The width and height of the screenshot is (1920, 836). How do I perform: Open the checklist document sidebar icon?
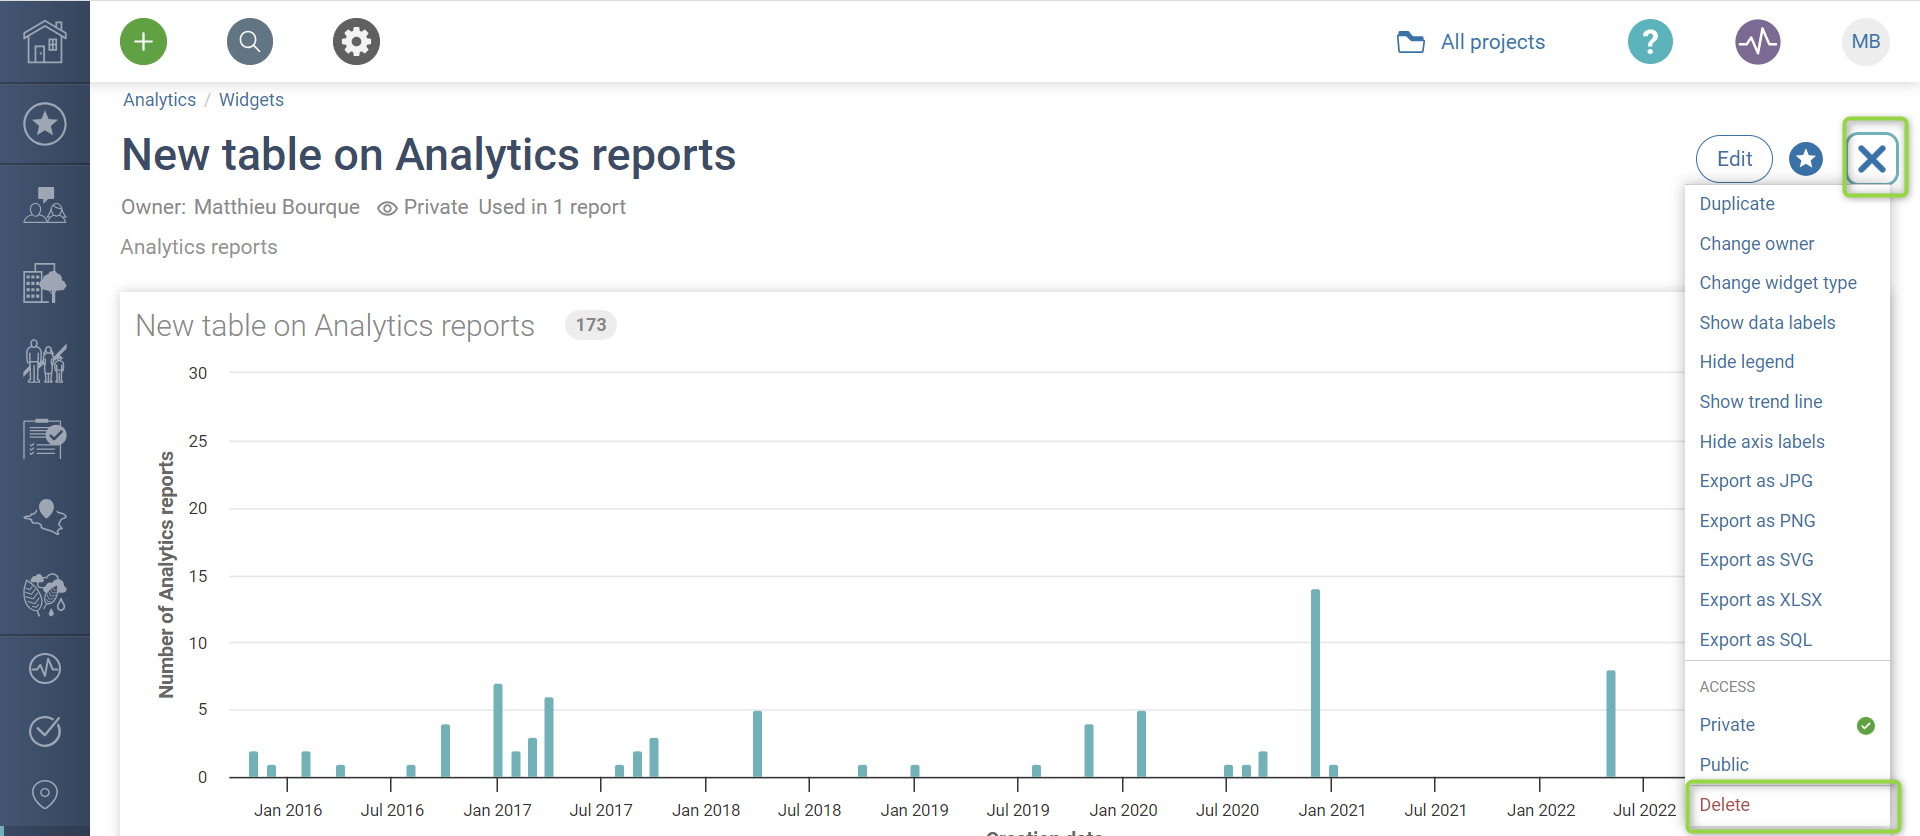pyautogui.click(x=45, y=438)
